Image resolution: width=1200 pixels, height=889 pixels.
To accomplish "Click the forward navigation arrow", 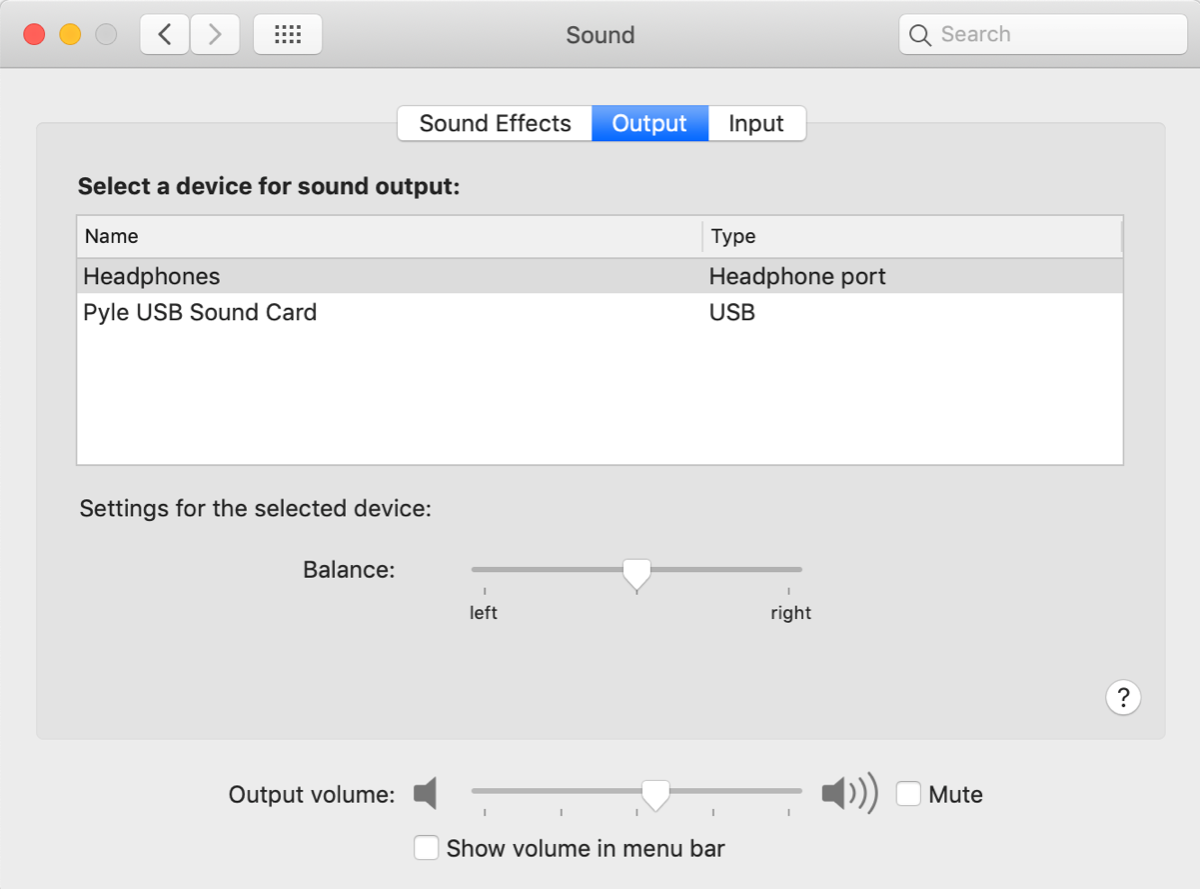I will (214, 35).
